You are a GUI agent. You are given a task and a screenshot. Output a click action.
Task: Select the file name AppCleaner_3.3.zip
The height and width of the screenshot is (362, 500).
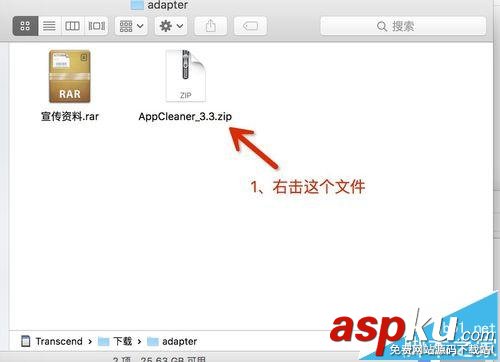[185, 116]
